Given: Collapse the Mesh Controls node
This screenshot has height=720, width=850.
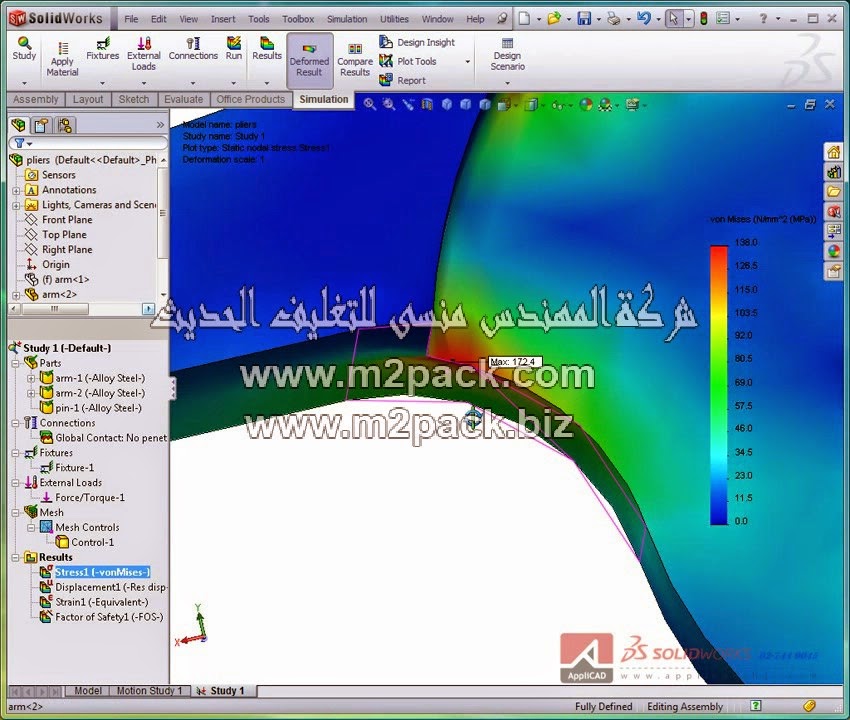Looking at the screenshot, I should coord(31,528).
